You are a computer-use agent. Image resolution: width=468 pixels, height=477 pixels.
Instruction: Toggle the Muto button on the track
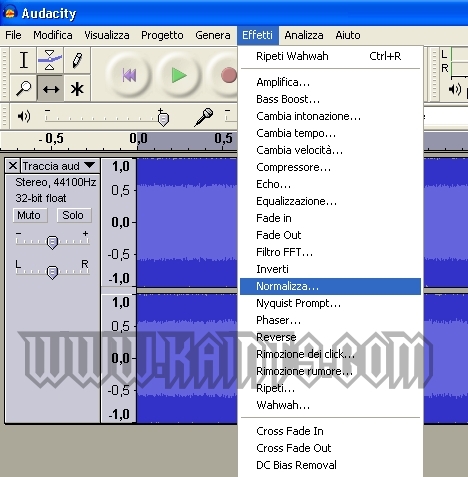pyautogui.click(x=30, y=215)
